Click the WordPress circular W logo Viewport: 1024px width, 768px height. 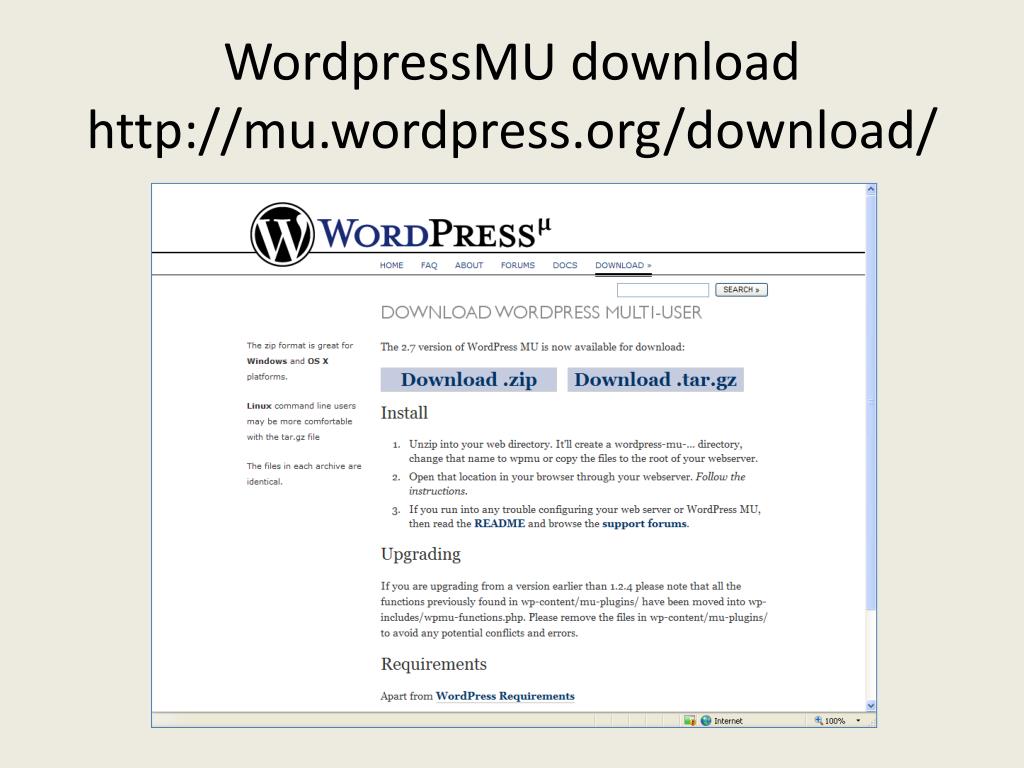282,234
